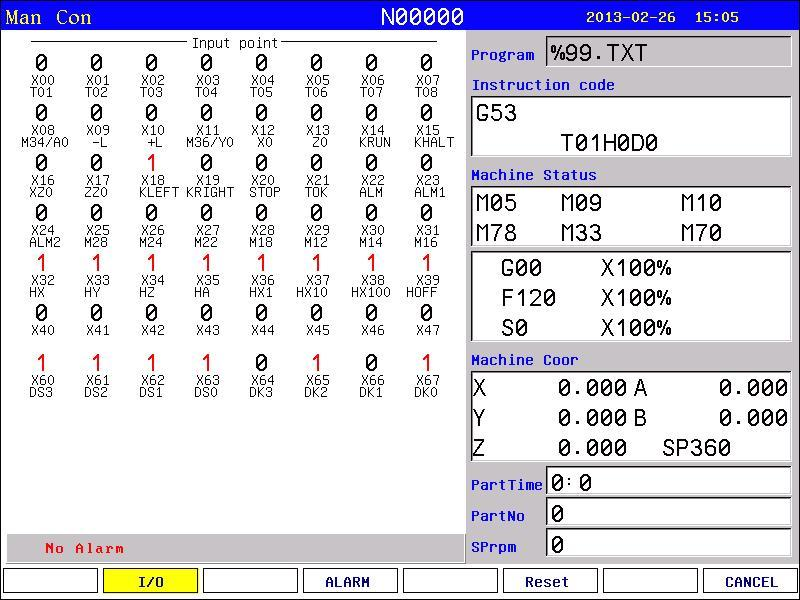Click the SPrpm value field
This screenshot has height=600, width=800.
pos(668,543)
